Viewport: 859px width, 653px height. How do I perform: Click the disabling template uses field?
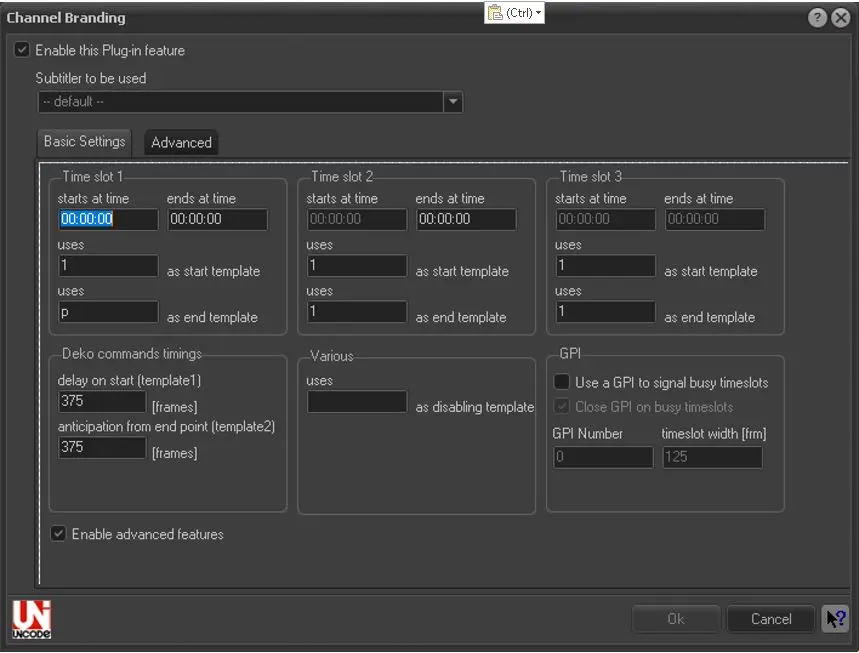(357, 402)
